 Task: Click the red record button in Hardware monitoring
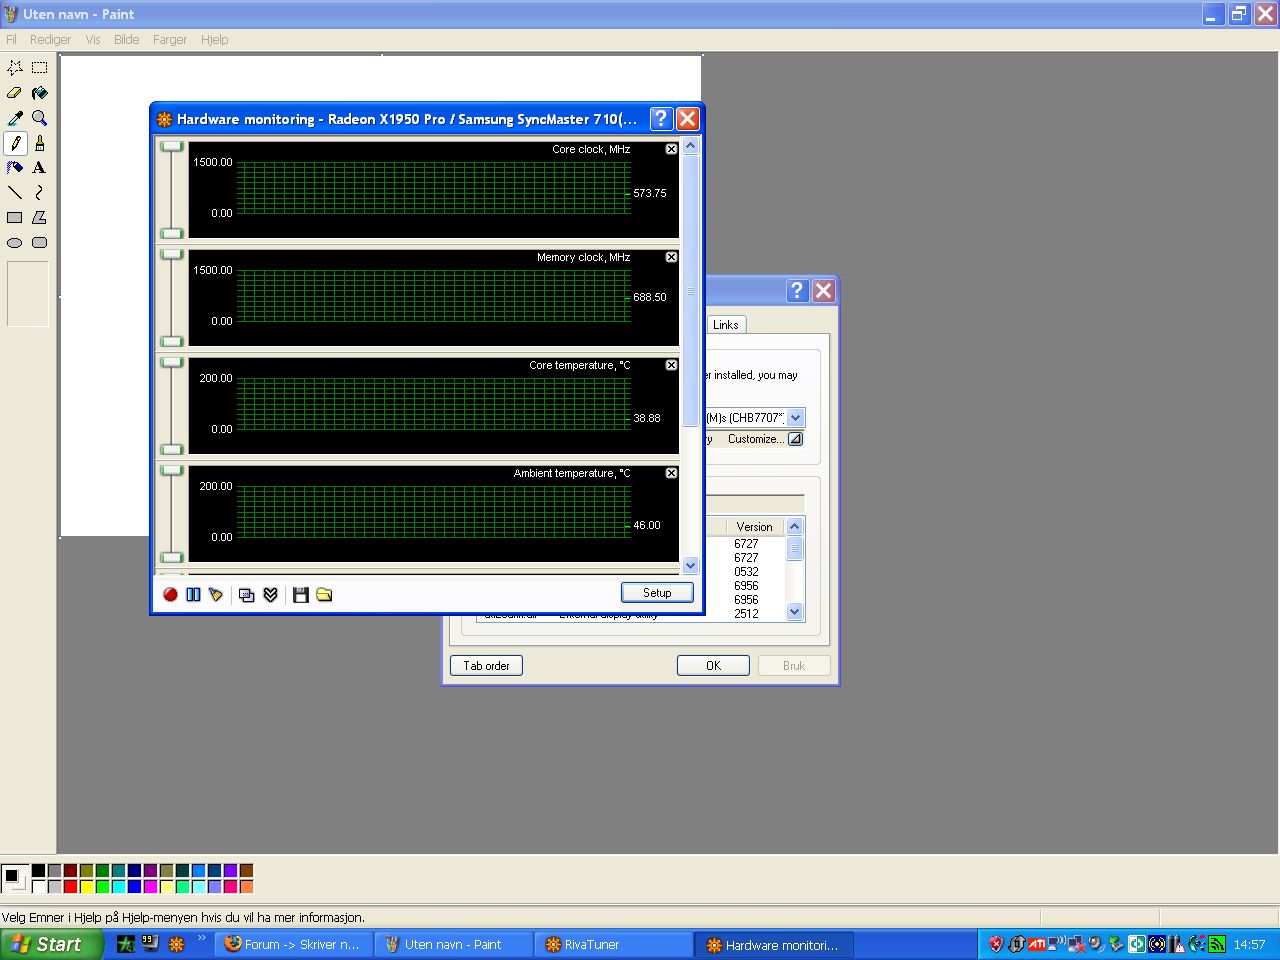[170, 595]
